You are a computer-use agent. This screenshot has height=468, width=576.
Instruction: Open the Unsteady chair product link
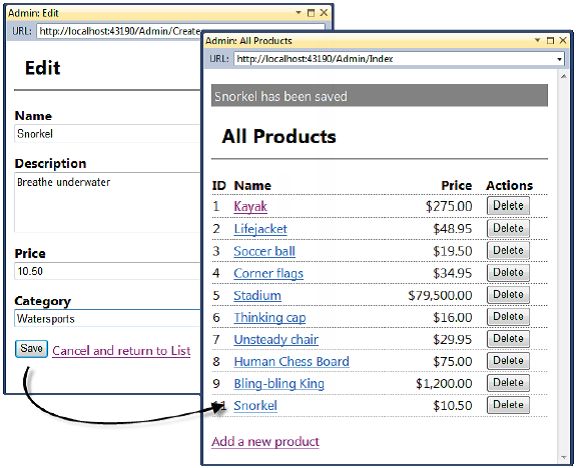click(276, 339)
